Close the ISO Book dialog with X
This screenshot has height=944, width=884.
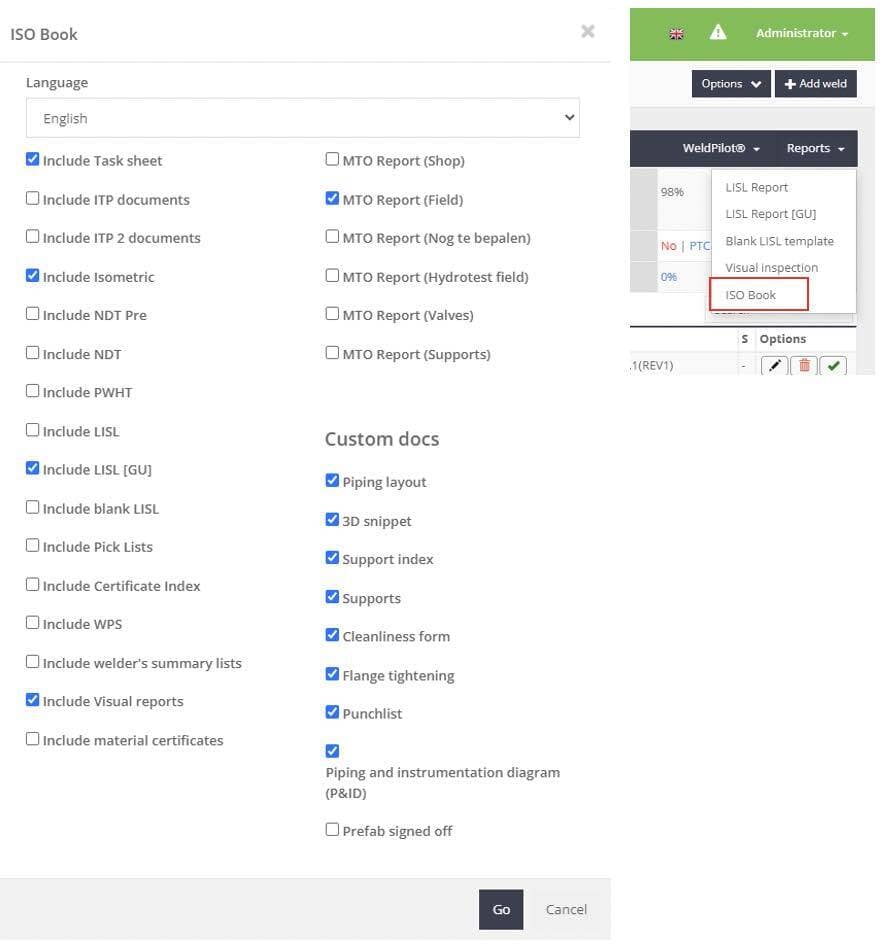click(588, 31)
